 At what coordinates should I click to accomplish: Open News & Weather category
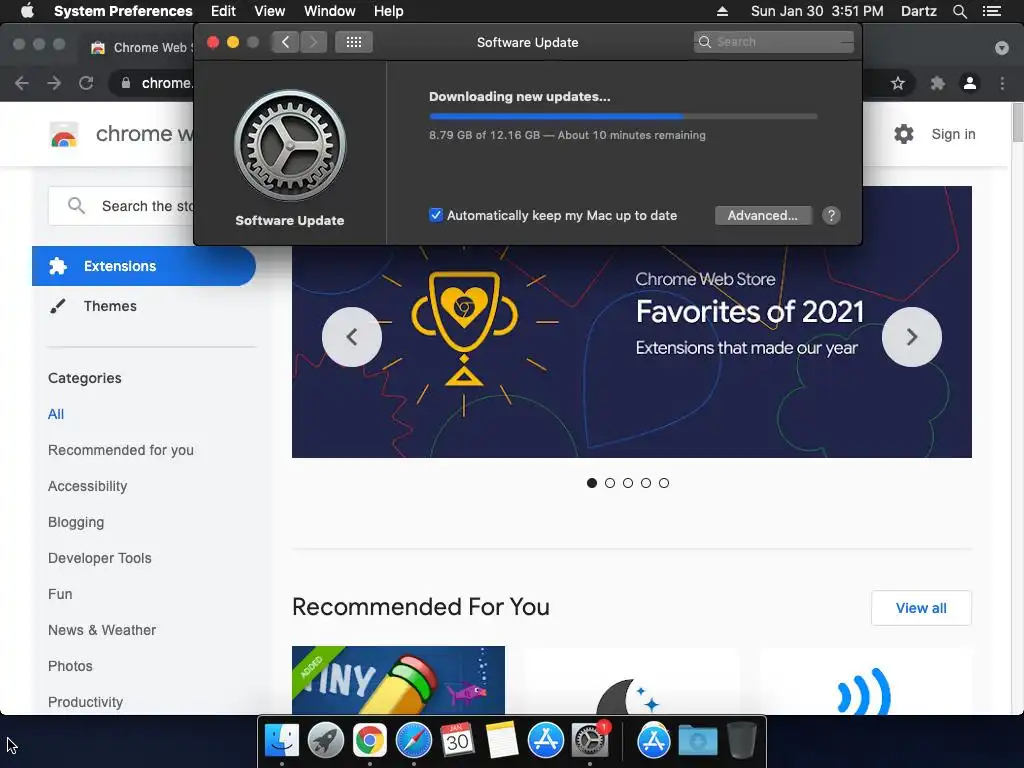click(x=102, y=630)
